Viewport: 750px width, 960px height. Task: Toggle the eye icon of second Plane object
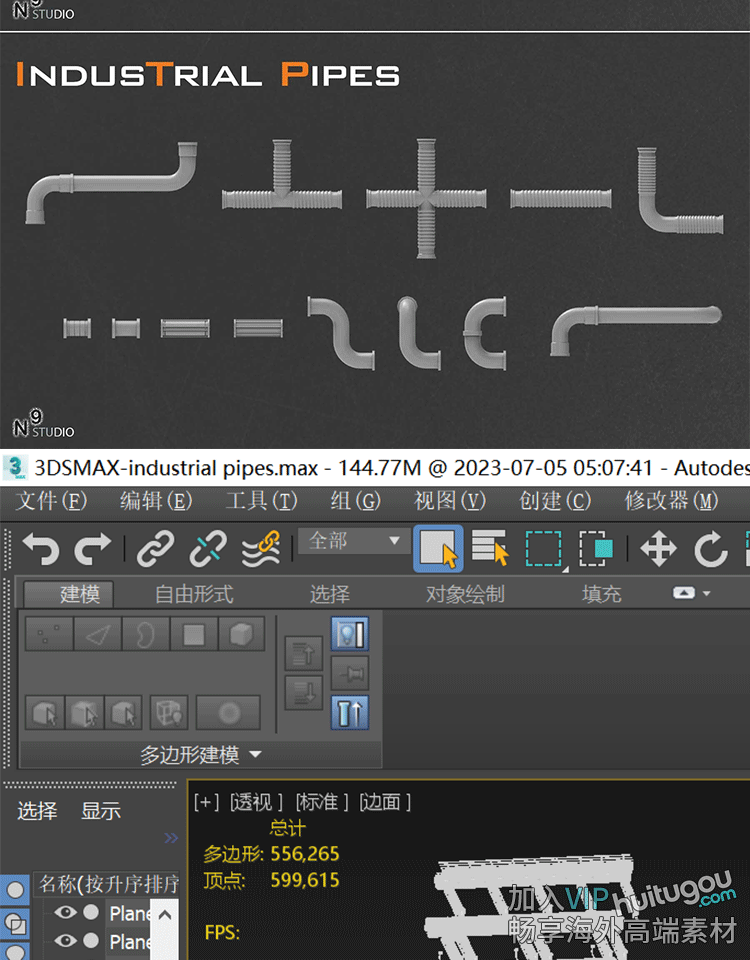click(66, 940)
